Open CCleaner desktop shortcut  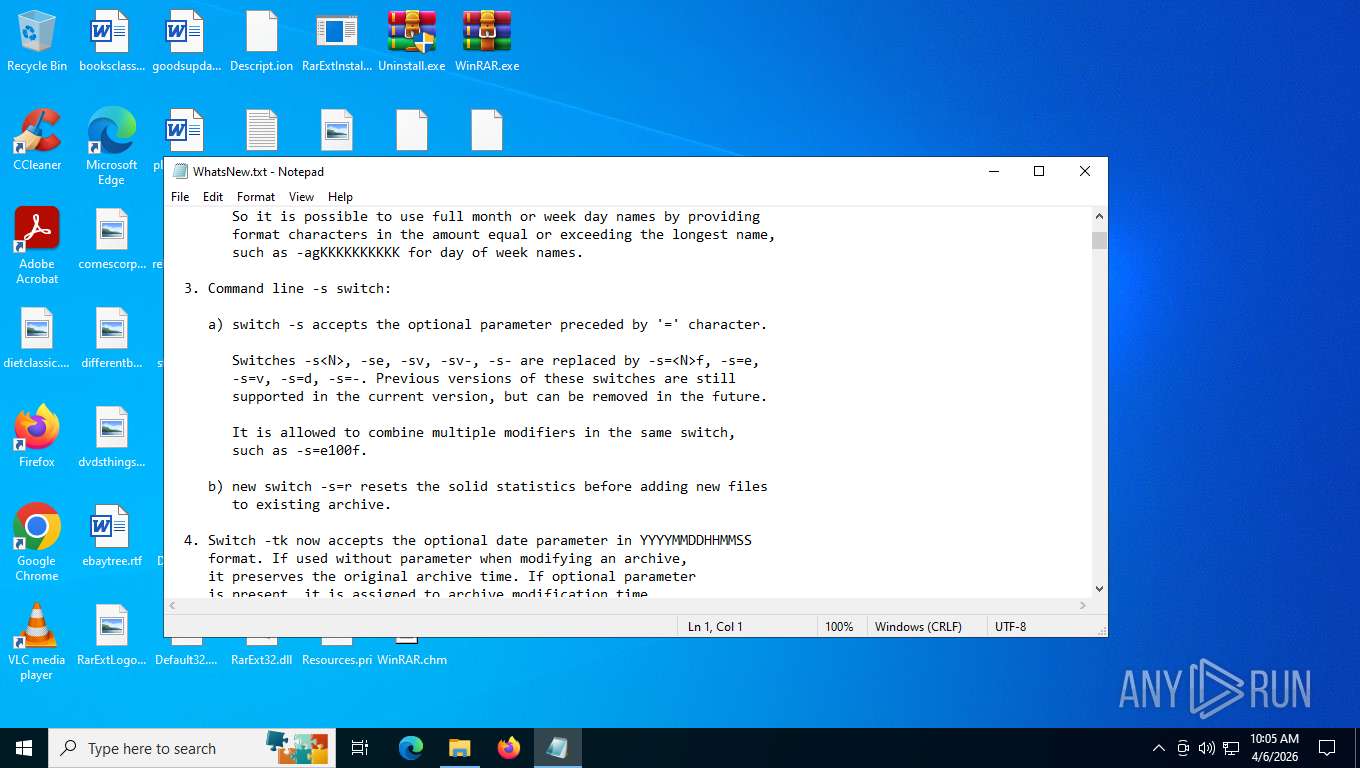click(37, 140)
